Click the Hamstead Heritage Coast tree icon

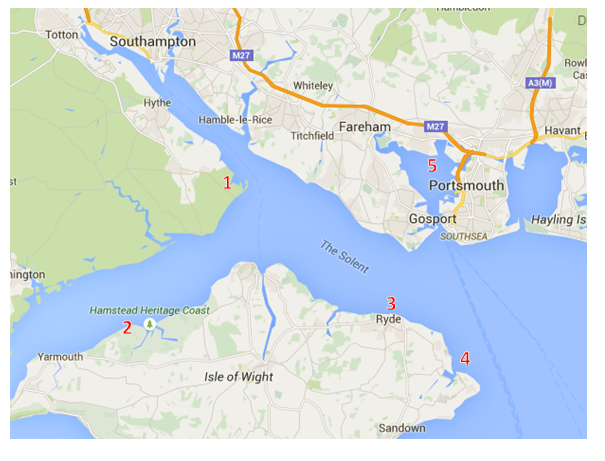click(150, 324)
